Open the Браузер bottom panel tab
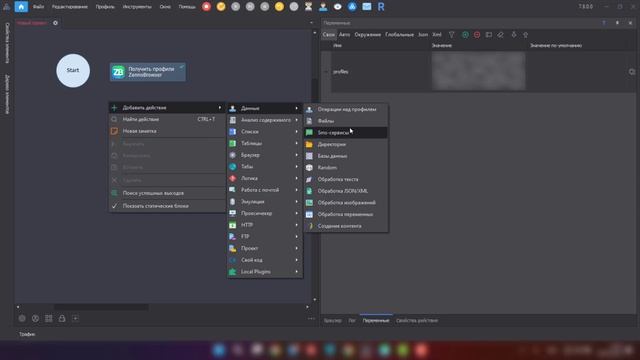Viewport: 640px width, 360px height. pos(333,321)
